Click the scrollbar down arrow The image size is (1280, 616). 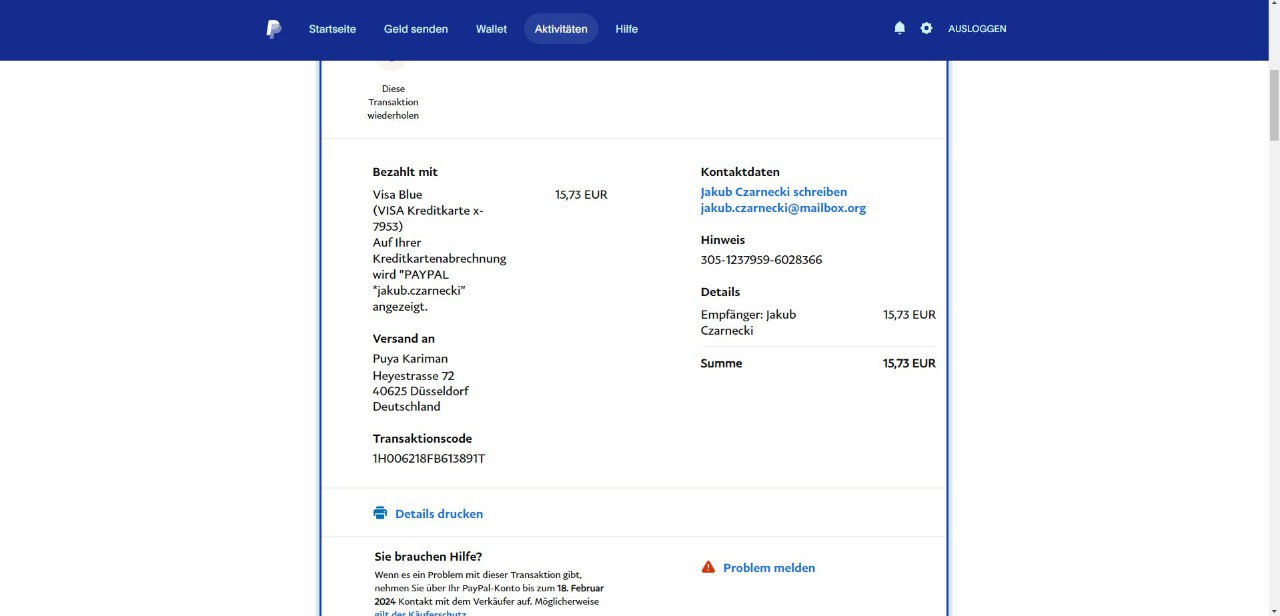(x=1272, y=608)
